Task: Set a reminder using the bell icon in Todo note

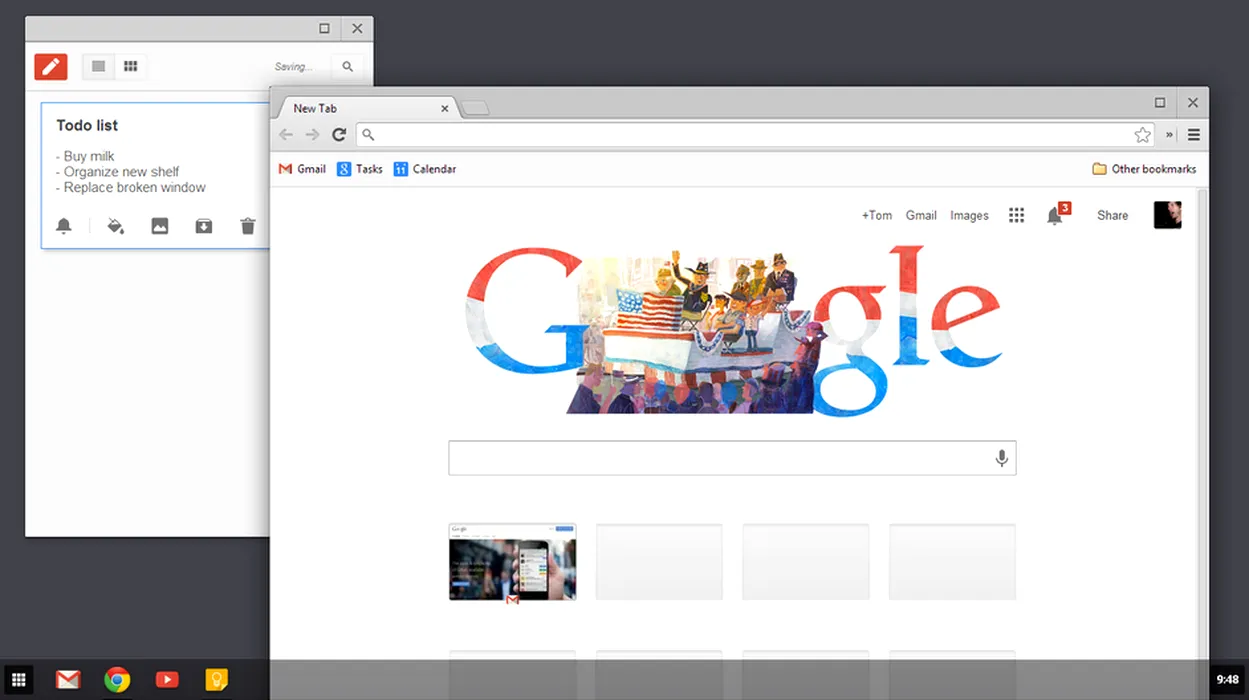Action: click(x=64, y=226)
